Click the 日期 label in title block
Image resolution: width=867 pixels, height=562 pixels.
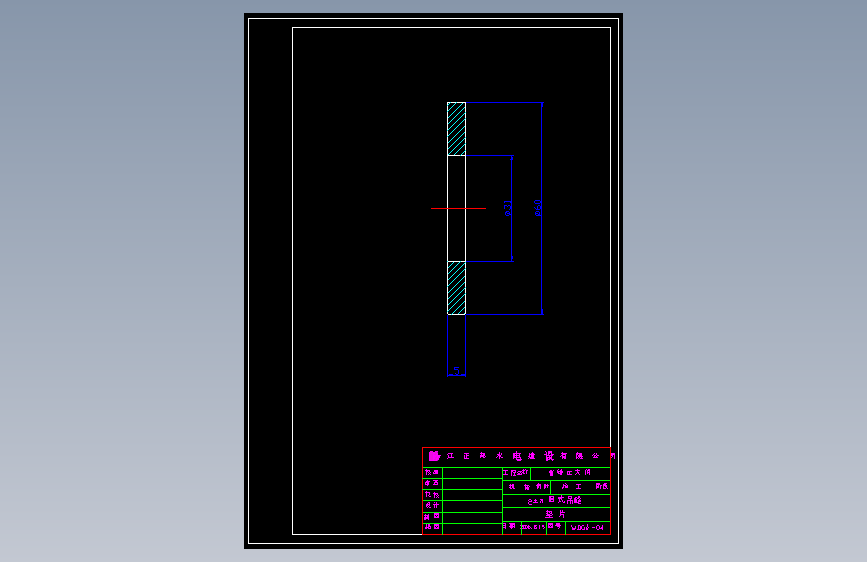(x=509, y=527)
